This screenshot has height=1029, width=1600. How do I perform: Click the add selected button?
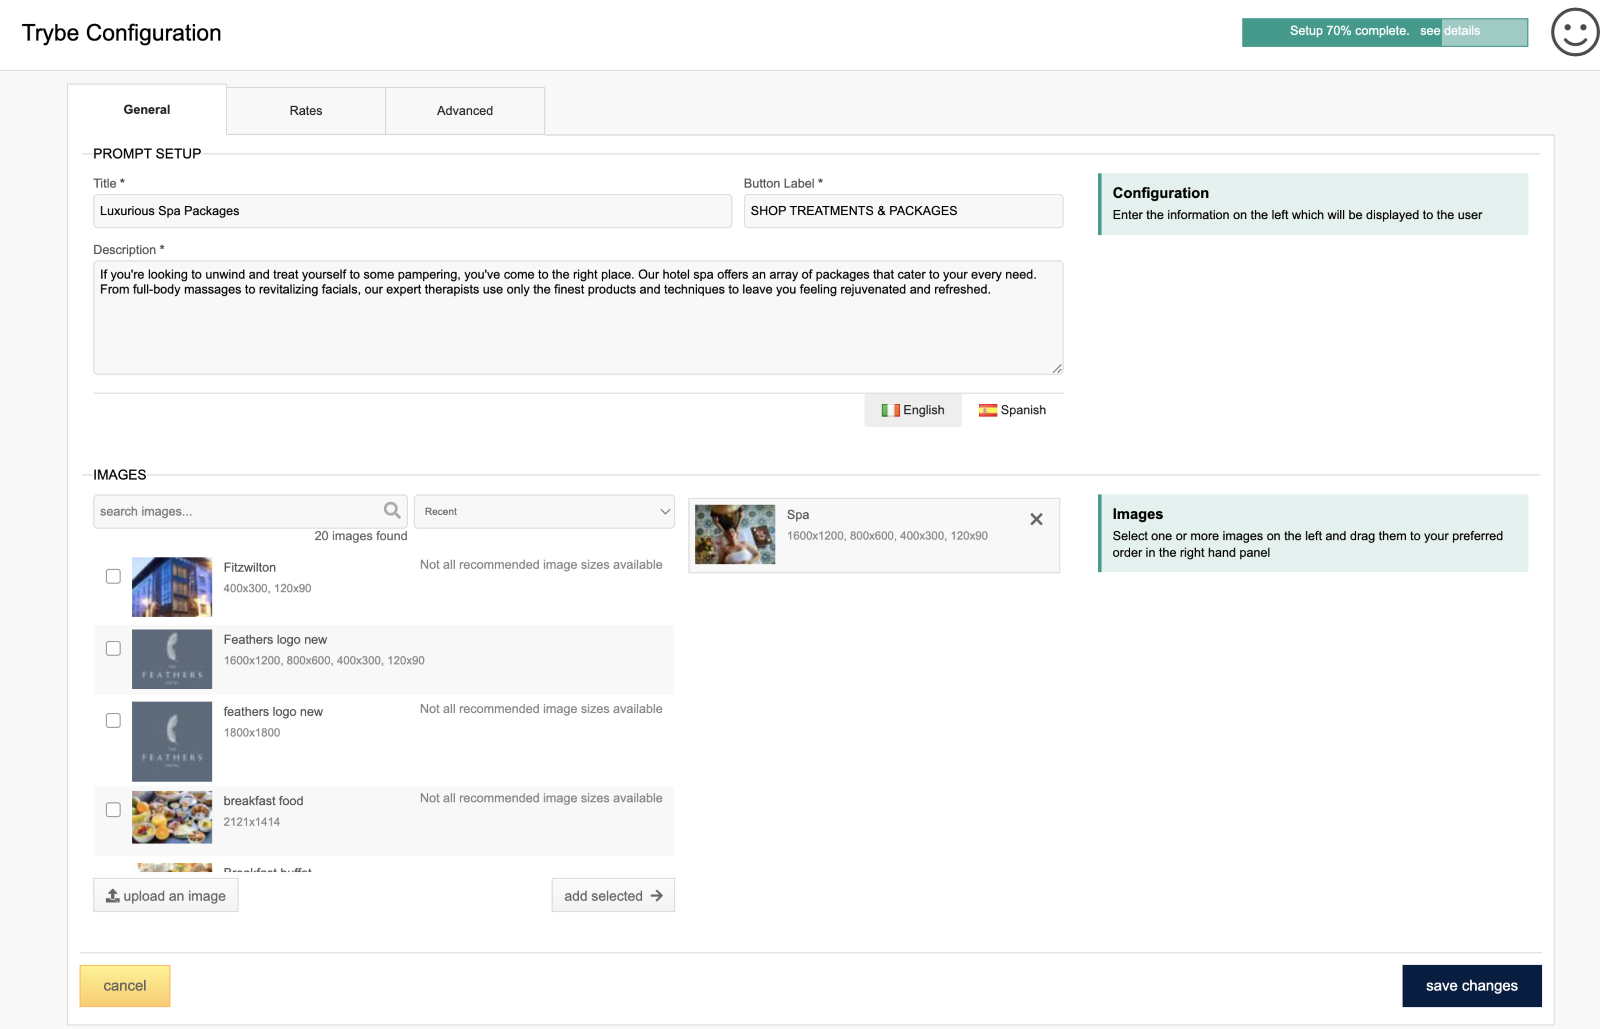click(613, 895)
